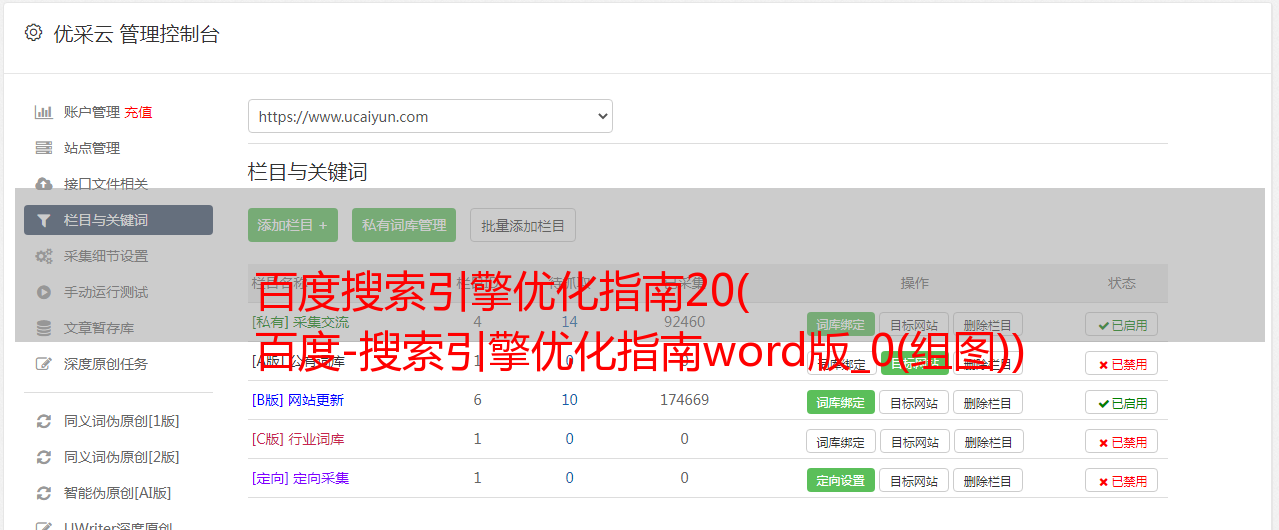Click 删除栏目 in the 网站更新 row
Screen dimensions: 1279x530
[x=988, y=402]
